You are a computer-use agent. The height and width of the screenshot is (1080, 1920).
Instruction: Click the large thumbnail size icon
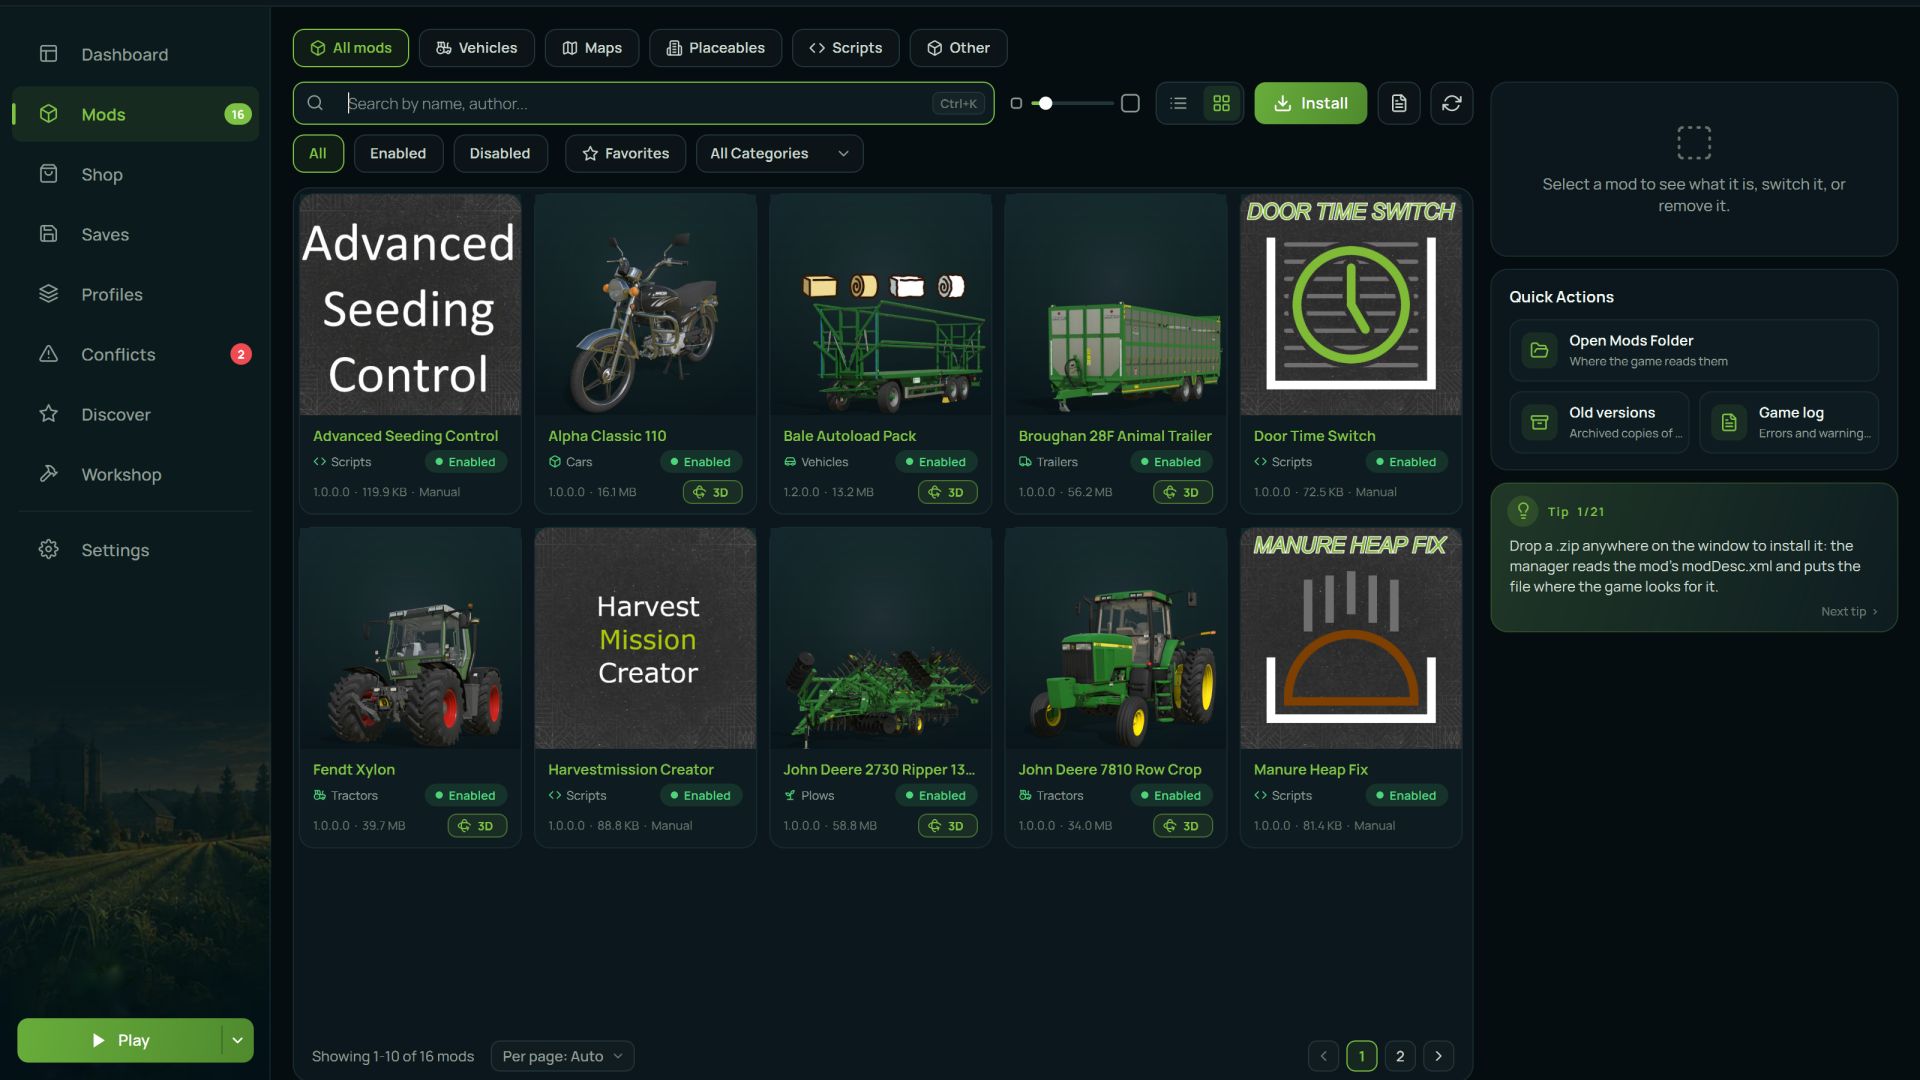[x=1130, y=103]
